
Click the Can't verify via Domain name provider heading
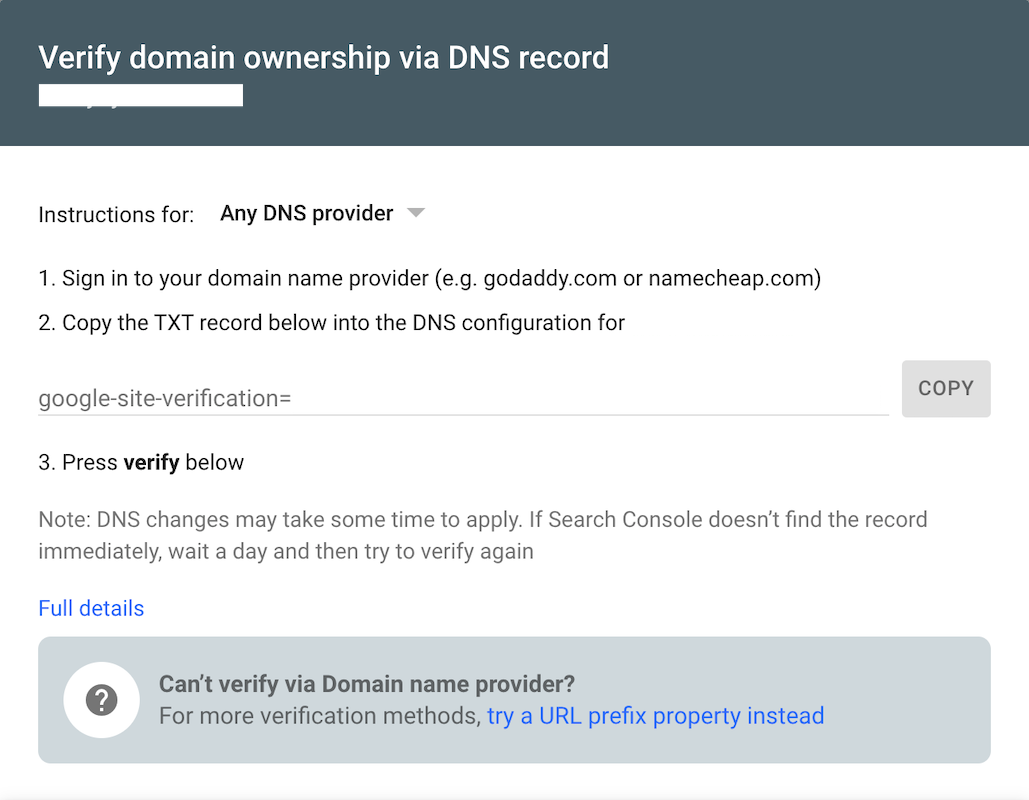click(x=367, y=684)
